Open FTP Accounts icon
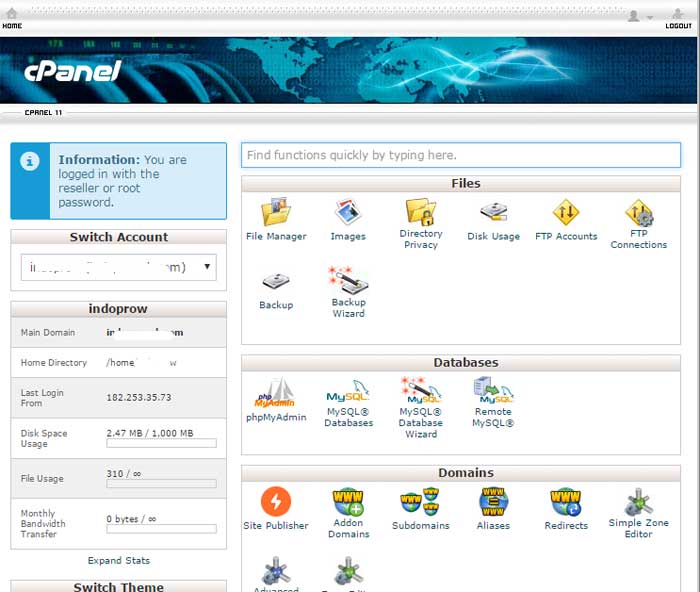Image resolution: width=700 pixels, height=592 pixels. coord(566,212)
